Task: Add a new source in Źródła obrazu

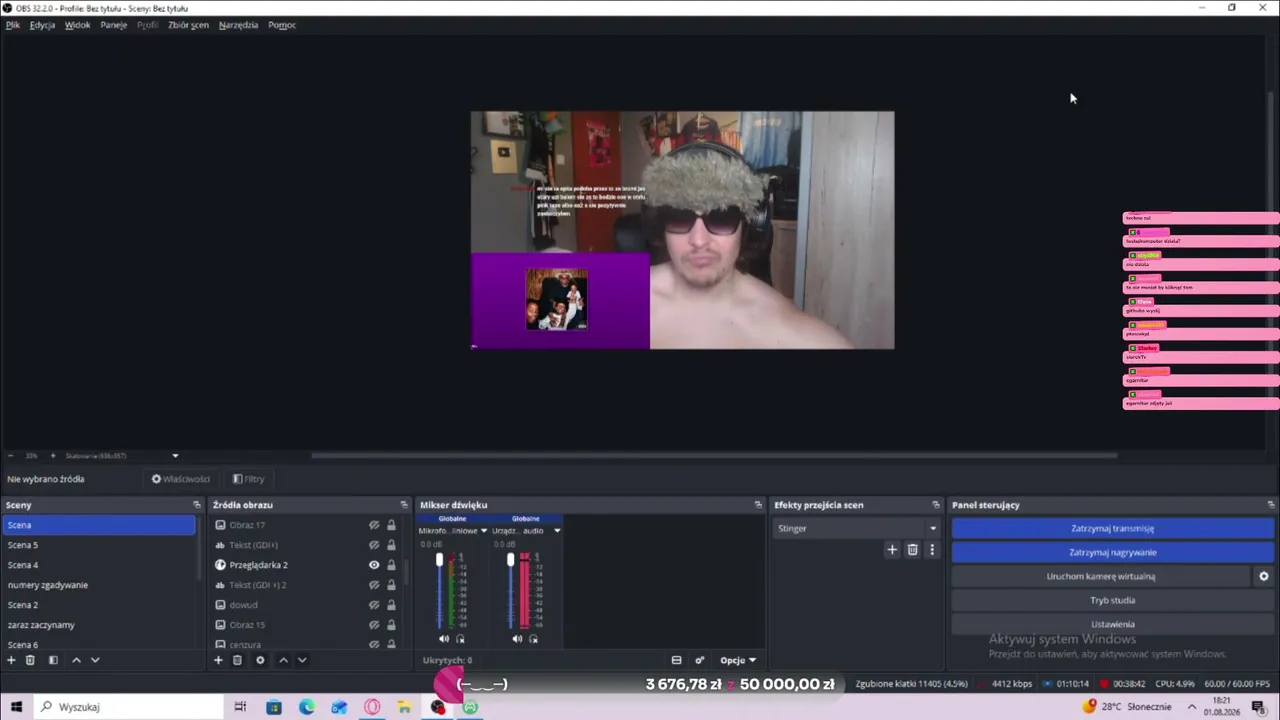Action: [x=219, y=660]
